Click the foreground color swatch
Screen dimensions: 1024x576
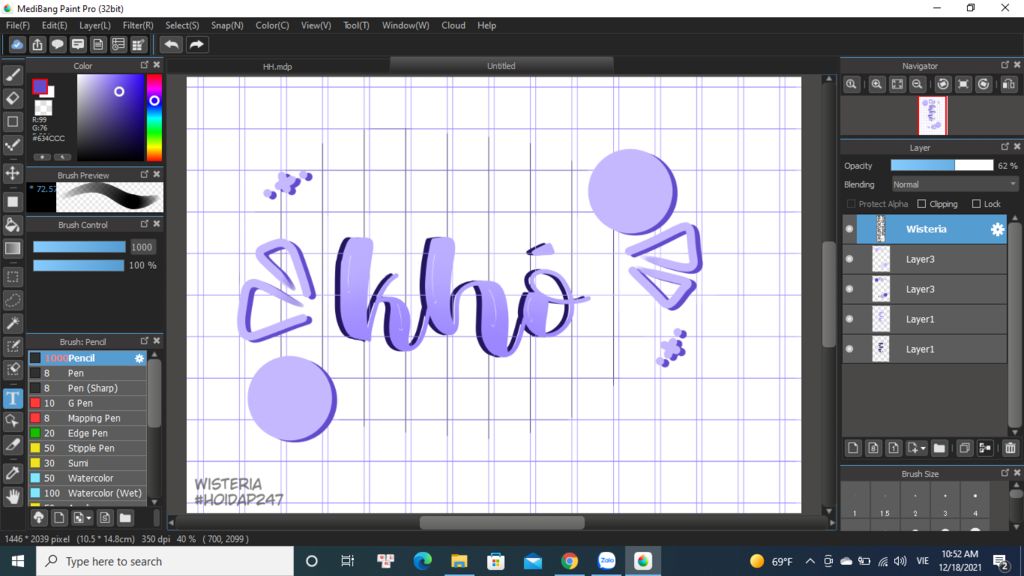point(40,86)
